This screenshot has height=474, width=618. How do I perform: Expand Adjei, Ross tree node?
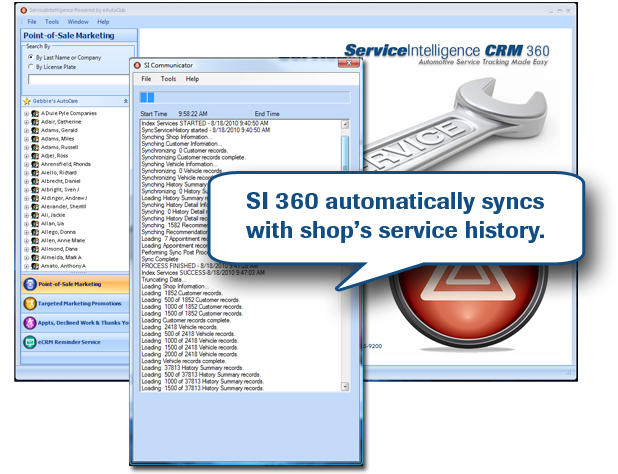pos(26,156)
